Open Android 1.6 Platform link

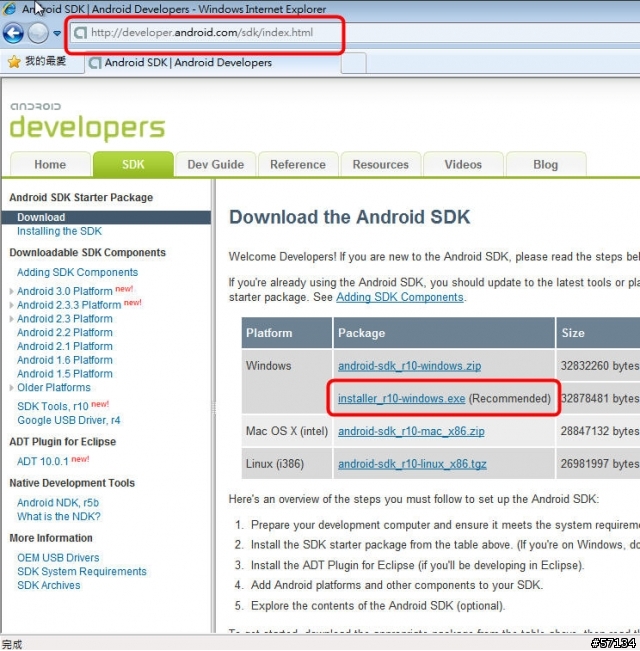(65, 360)
